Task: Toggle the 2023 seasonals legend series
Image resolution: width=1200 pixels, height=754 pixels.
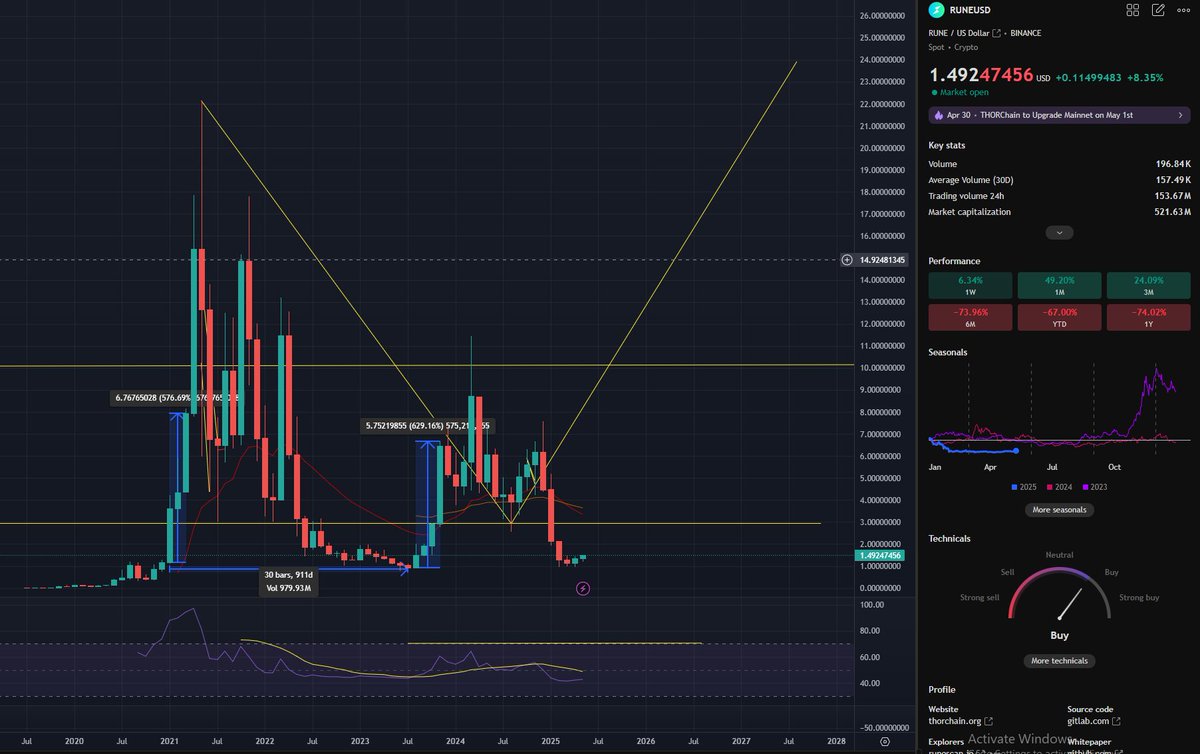Action: point(1096,487)
